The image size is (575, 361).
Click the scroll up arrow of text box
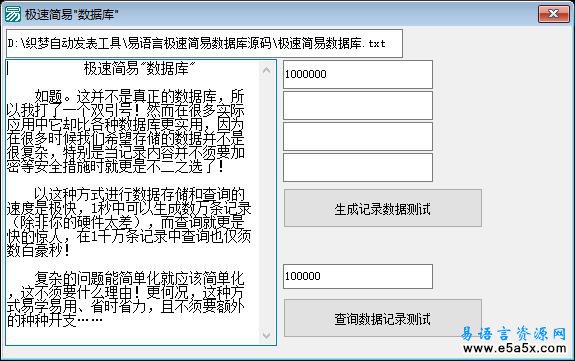(x=267, y=70)
